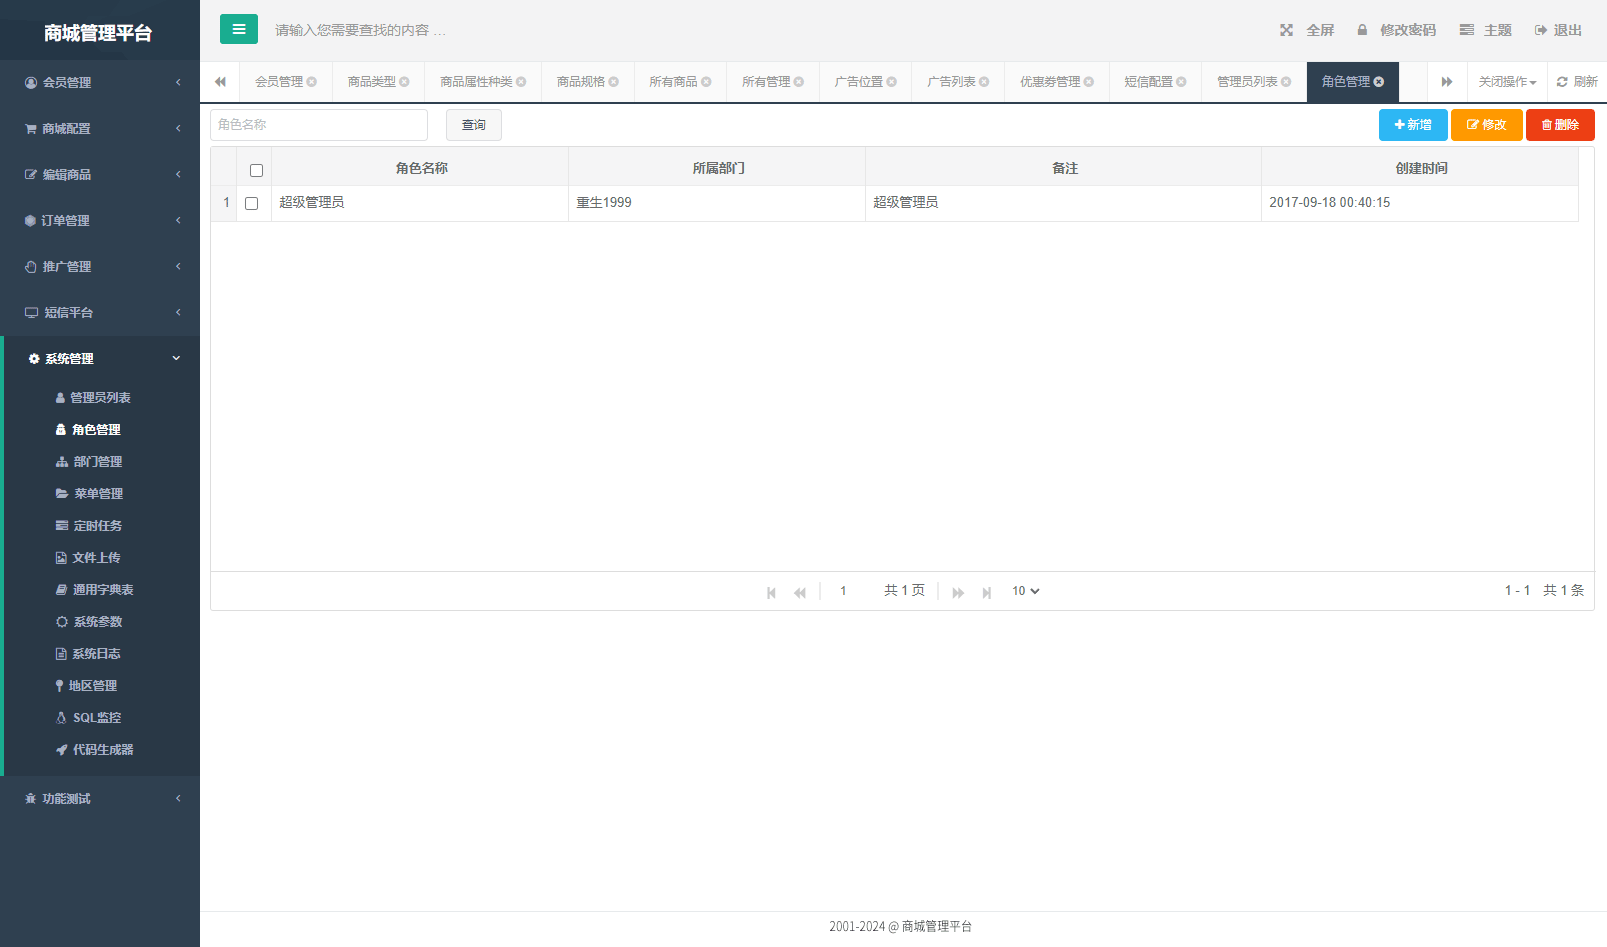Open the 关闭操作 dropdown
This screenshot has width=1607, height=947.
click(x=1506, y=81)
